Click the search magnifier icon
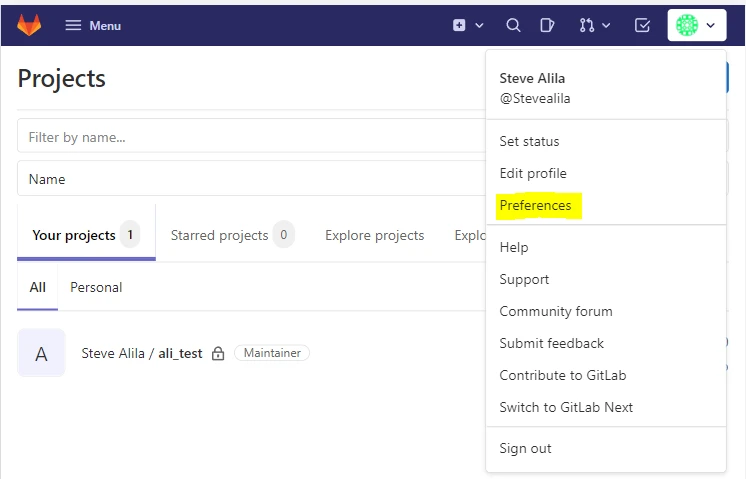The width and height of the screenshot is (746, 479). click(513, 25)
